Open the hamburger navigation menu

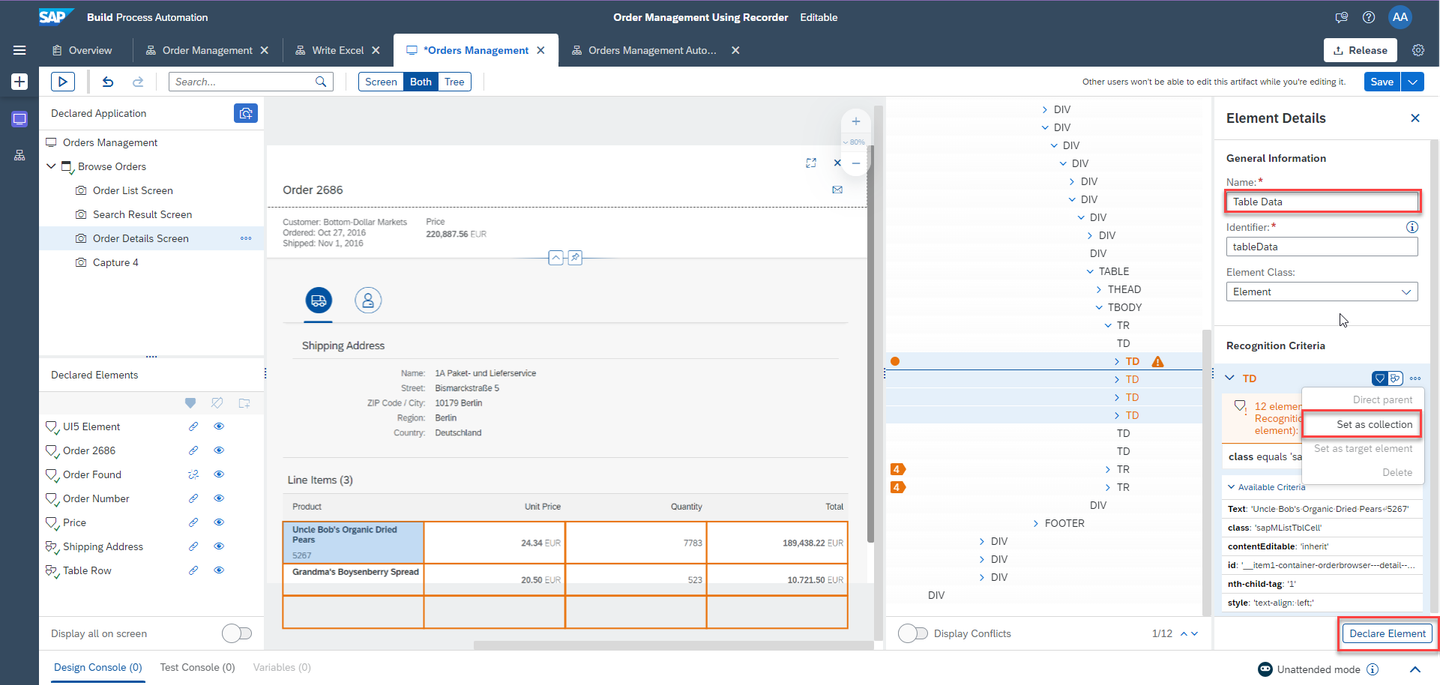click(19, 50)
